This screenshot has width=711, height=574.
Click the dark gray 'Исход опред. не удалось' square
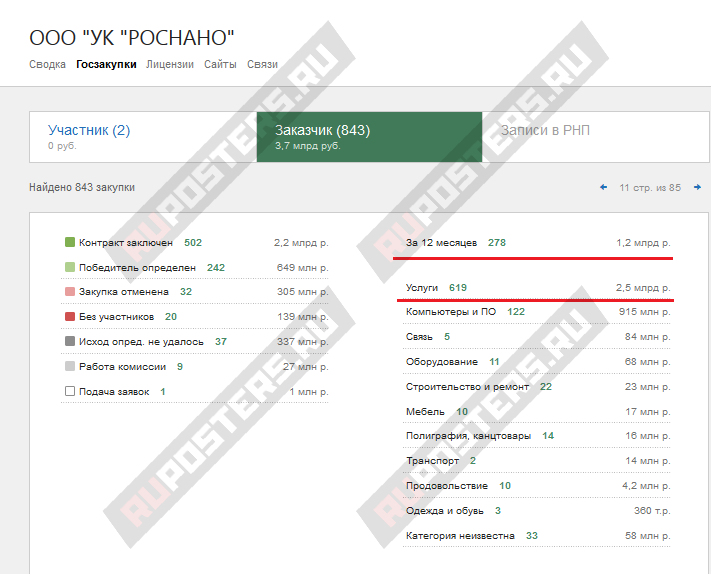[70, 341]
